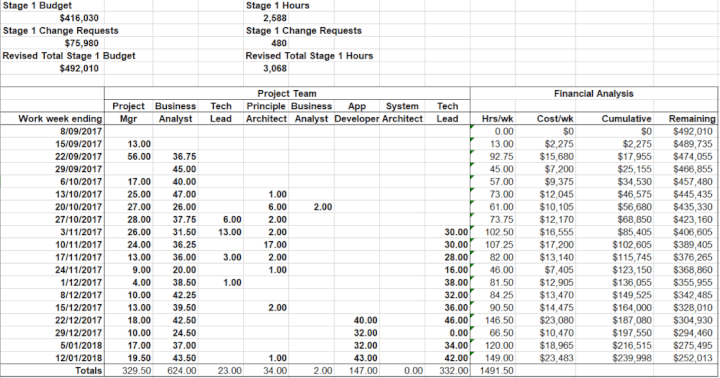Image resolution: width=720 pixels, height=378 pixels.
Task: Select the date cell 15/09/2017
Action: click(79, 144)
